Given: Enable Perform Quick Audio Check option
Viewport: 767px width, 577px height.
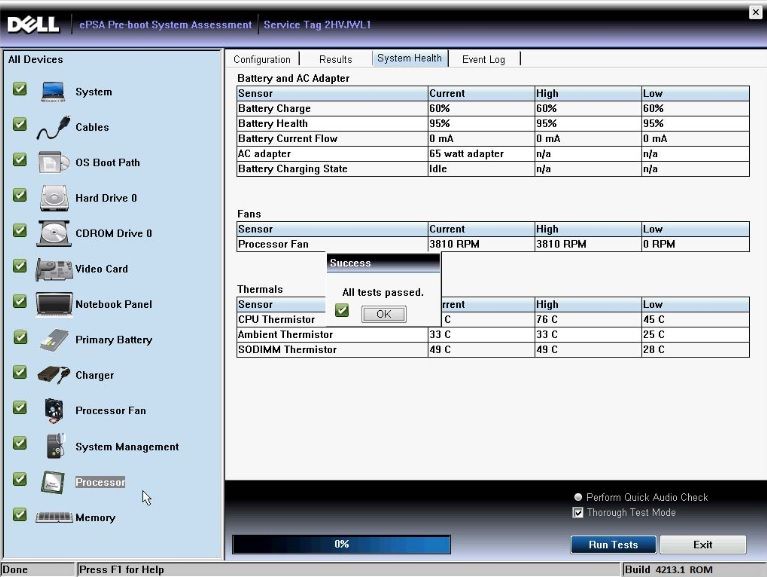Looking at the screenshot, I should [x=578, y=497].
